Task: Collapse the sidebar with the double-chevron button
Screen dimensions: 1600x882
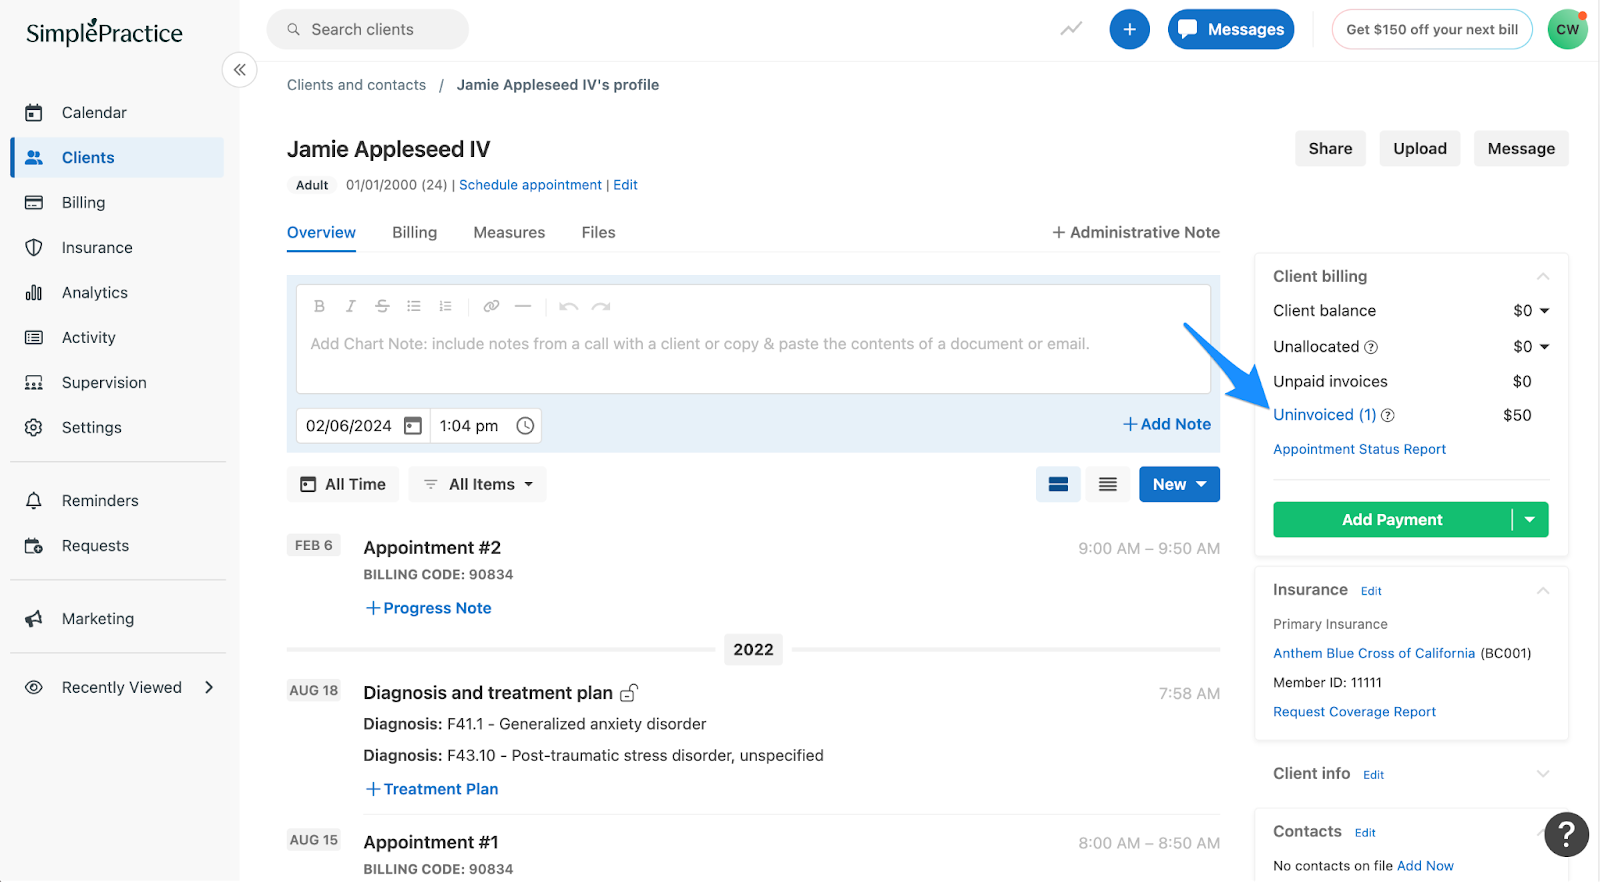Action: 240,70
